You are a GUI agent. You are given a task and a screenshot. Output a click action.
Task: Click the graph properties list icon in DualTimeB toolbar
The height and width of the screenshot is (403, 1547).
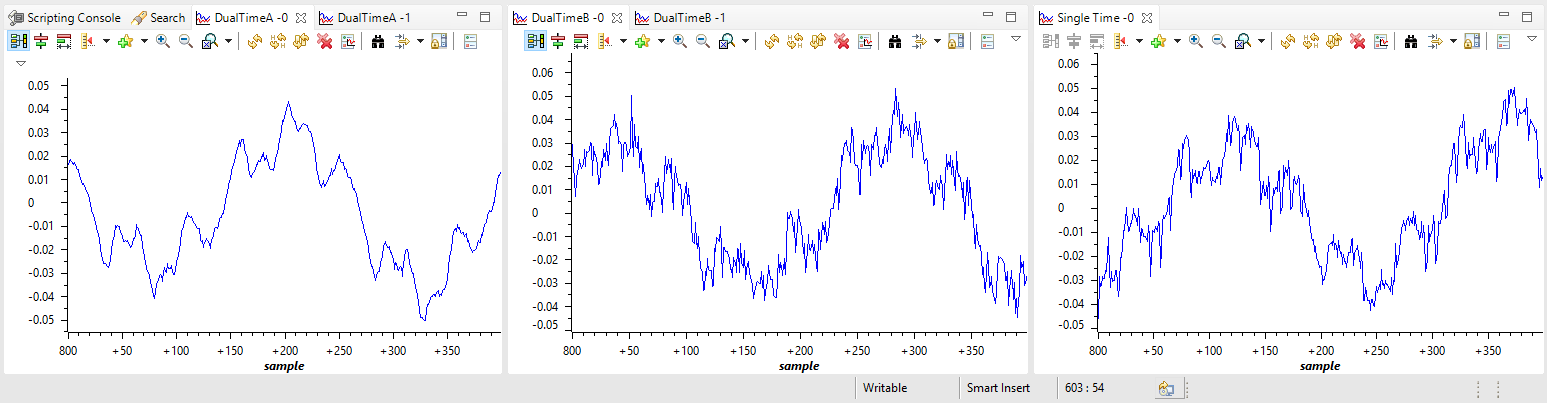(987, 41)
